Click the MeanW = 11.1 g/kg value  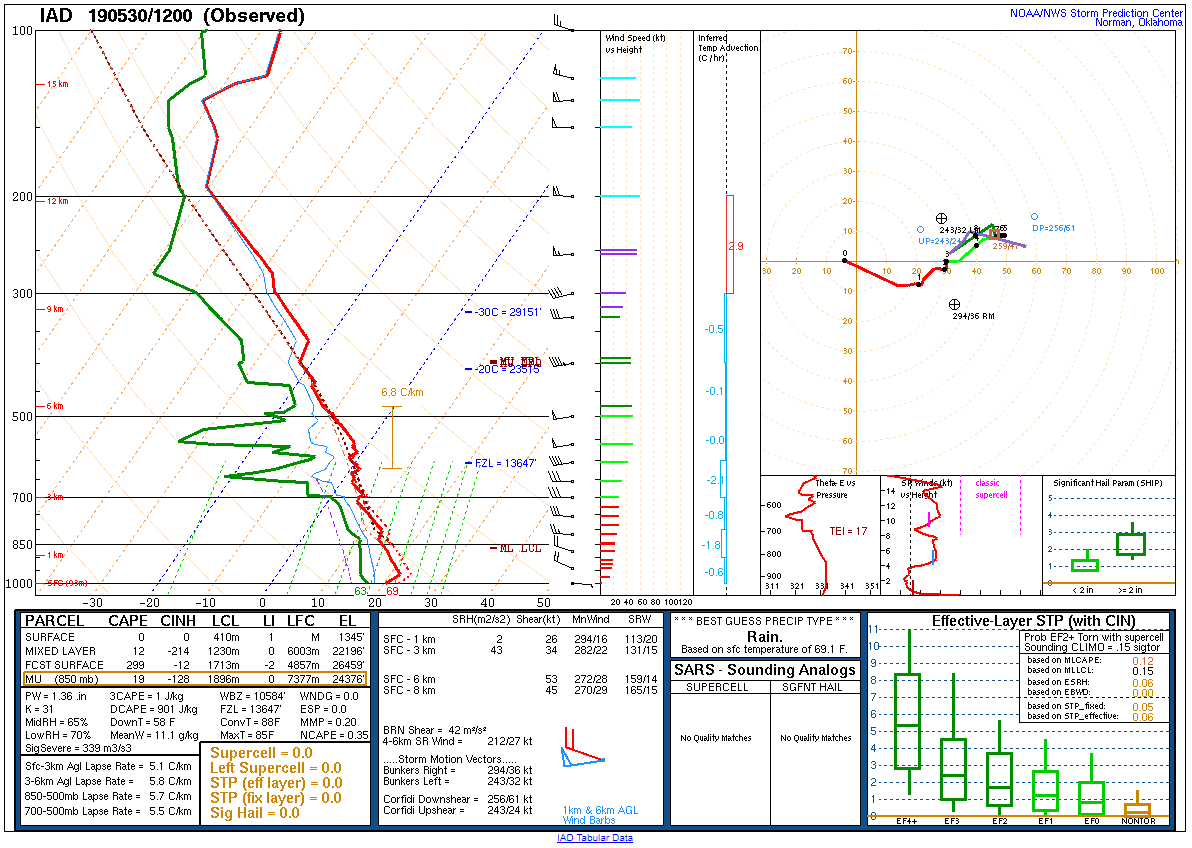point(154,735)
